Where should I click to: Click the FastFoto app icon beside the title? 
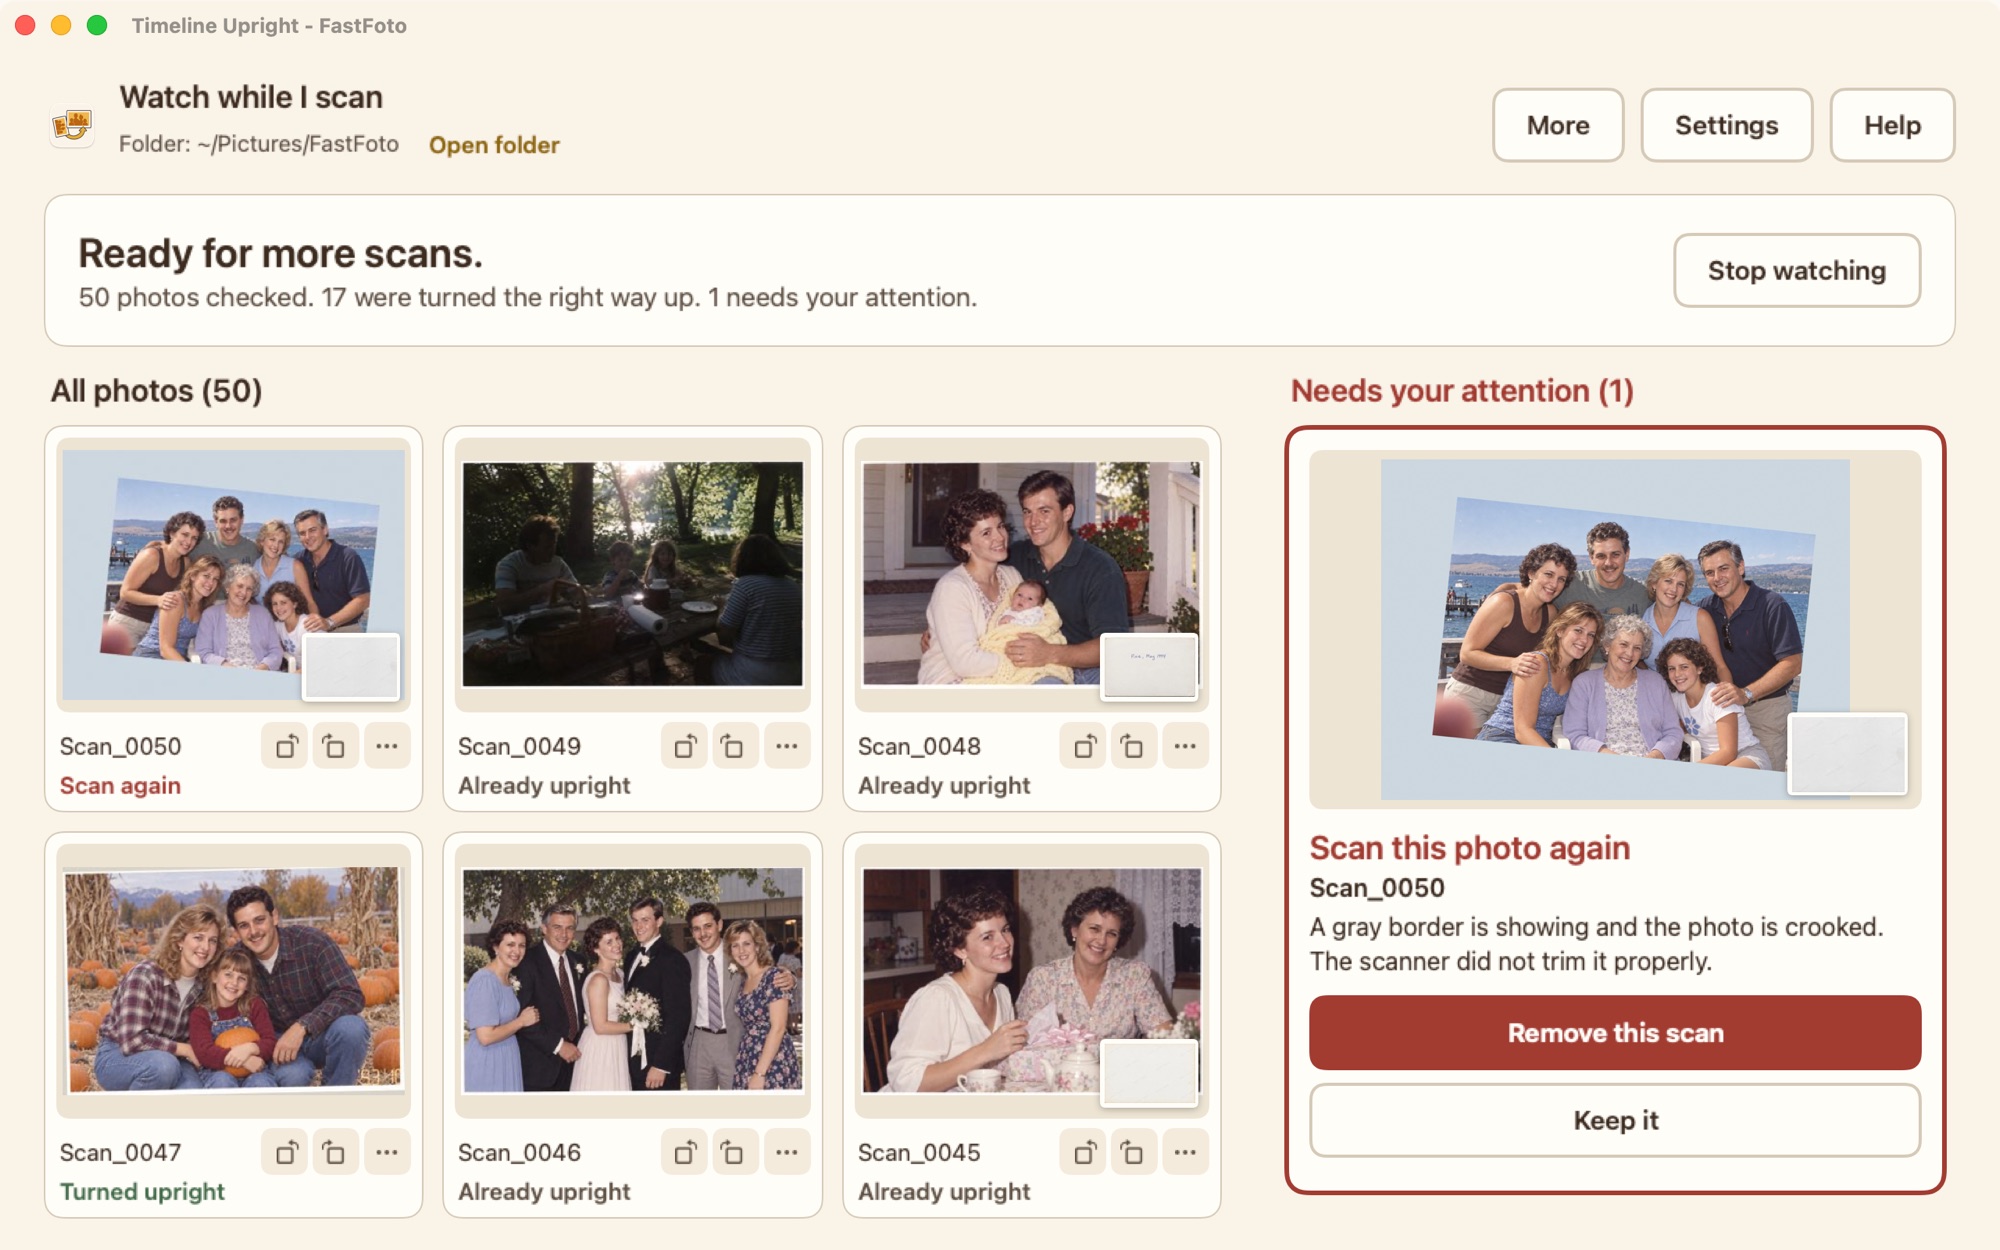[x=72, y=125]
